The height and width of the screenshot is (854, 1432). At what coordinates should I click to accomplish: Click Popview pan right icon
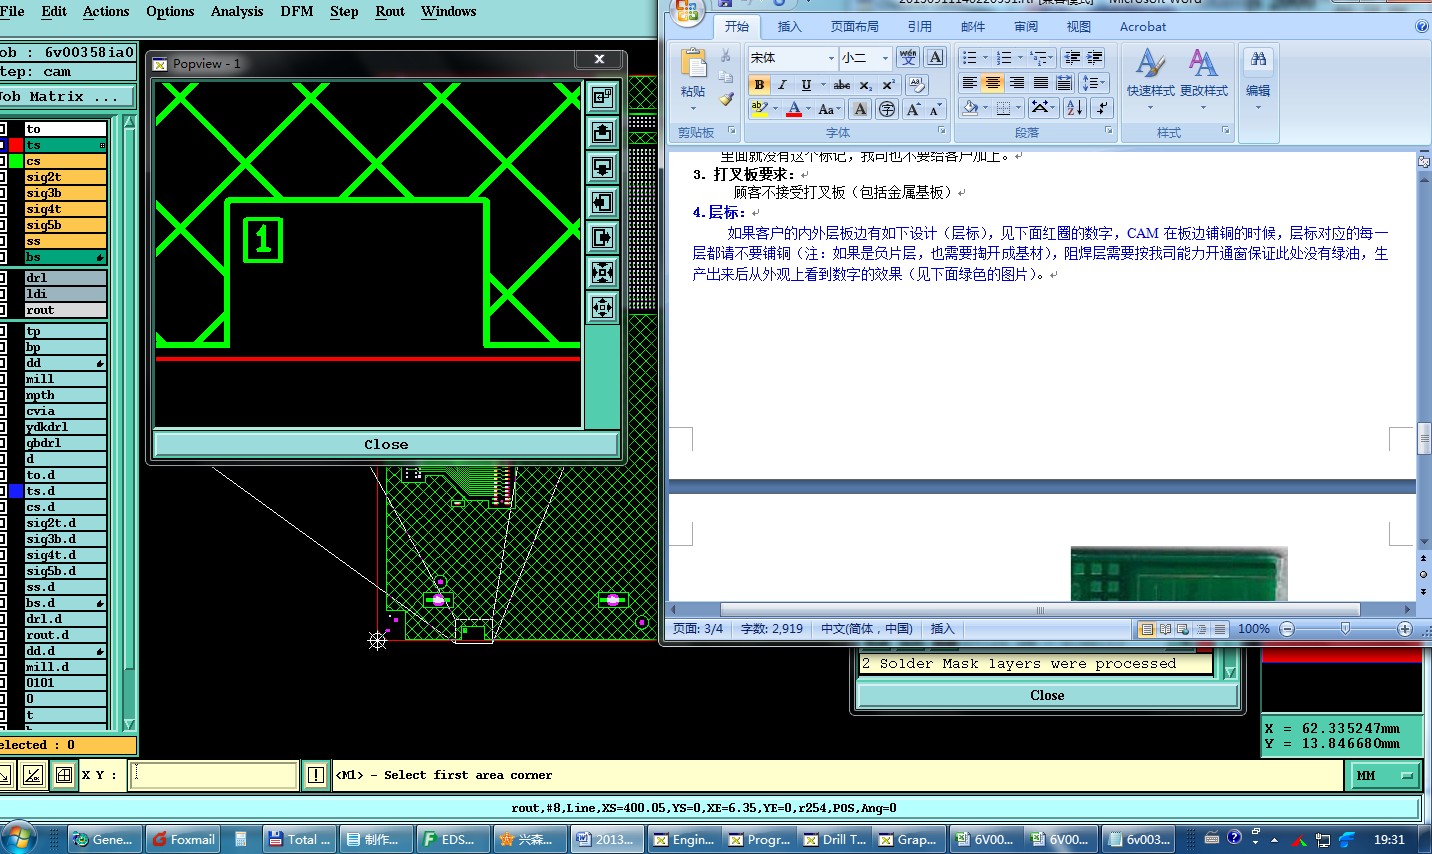(602, 237)
